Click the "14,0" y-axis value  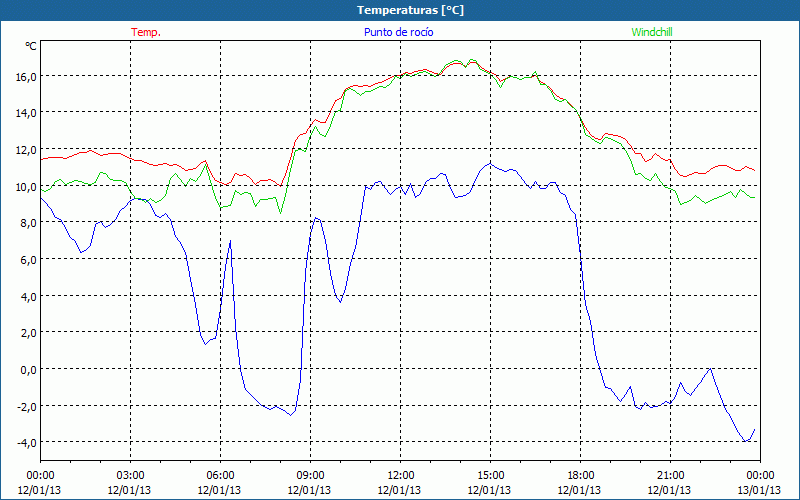(26, 113)
